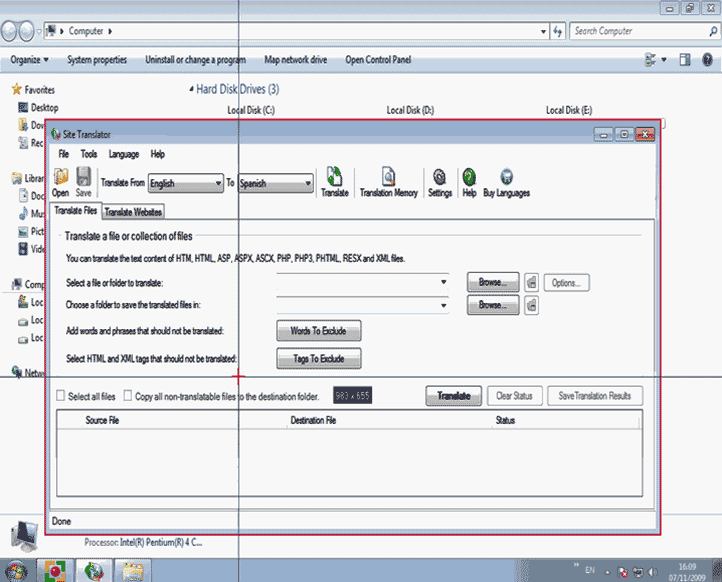
Task: Toggle the preview pane icon in Explorer
Action: (x=685, y=59)
